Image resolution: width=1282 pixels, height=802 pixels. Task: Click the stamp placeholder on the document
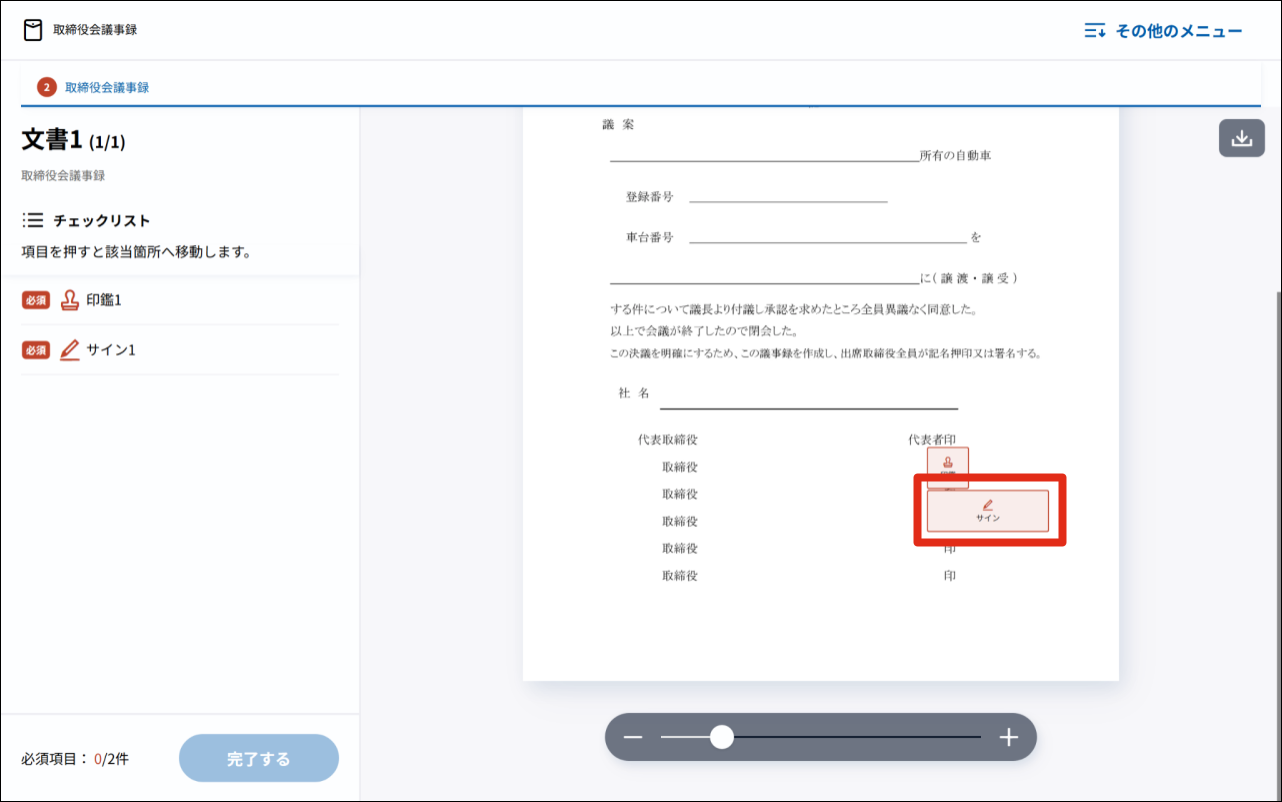click(x=947, y=466)
